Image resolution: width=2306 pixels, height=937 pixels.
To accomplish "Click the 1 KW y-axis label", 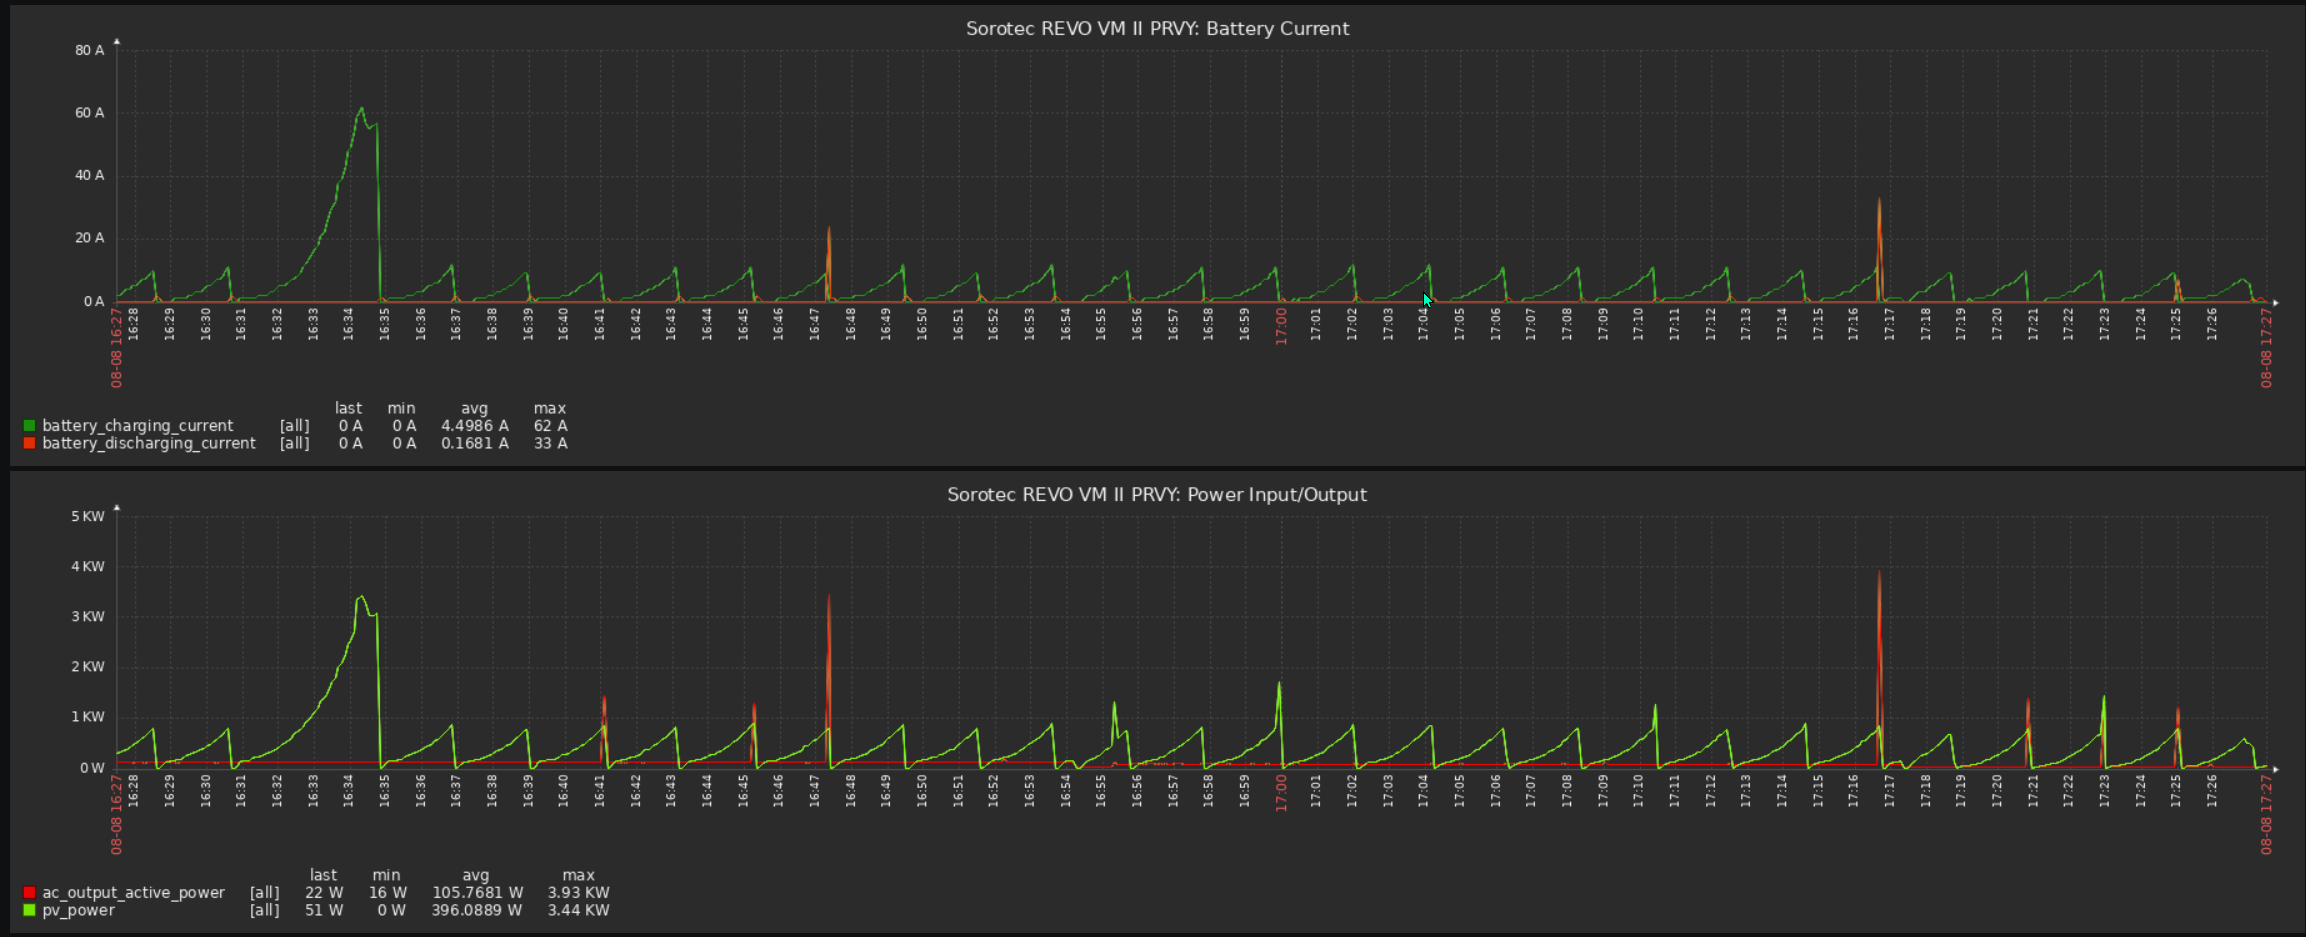I will coord(87,717).
